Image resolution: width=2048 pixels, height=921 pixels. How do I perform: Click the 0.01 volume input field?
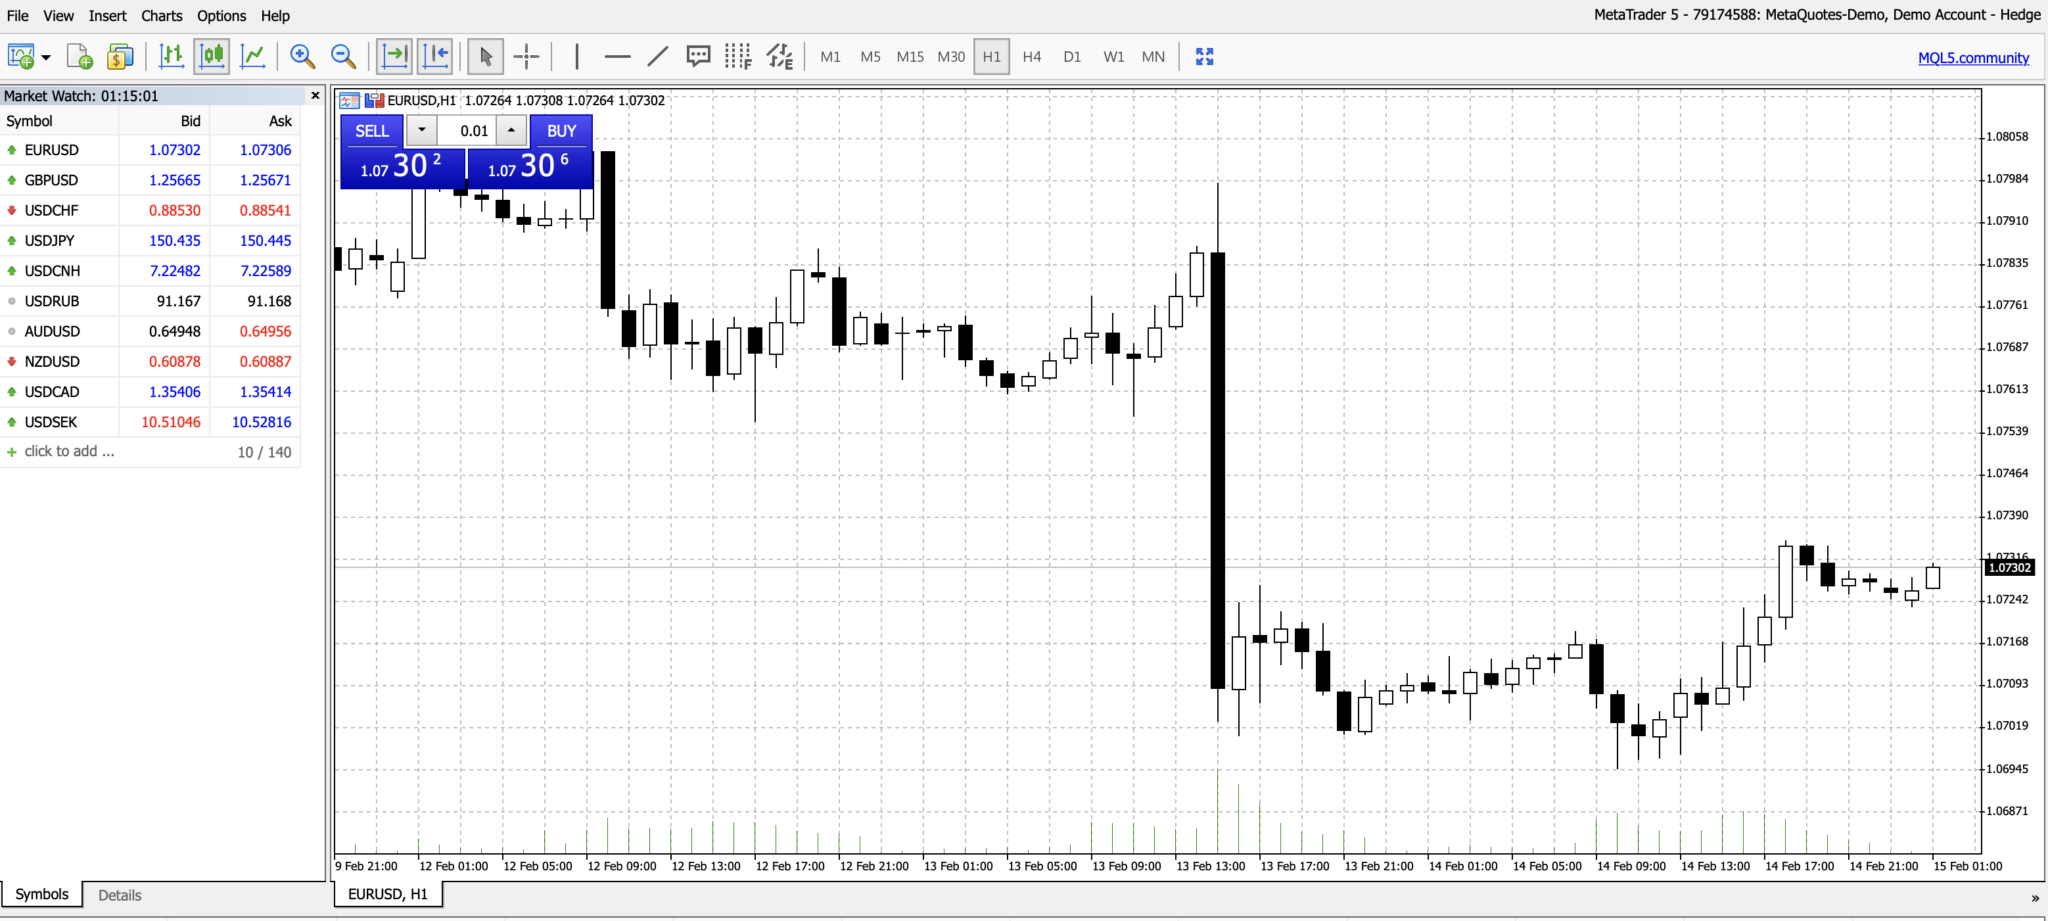click(x=467, y=131)
